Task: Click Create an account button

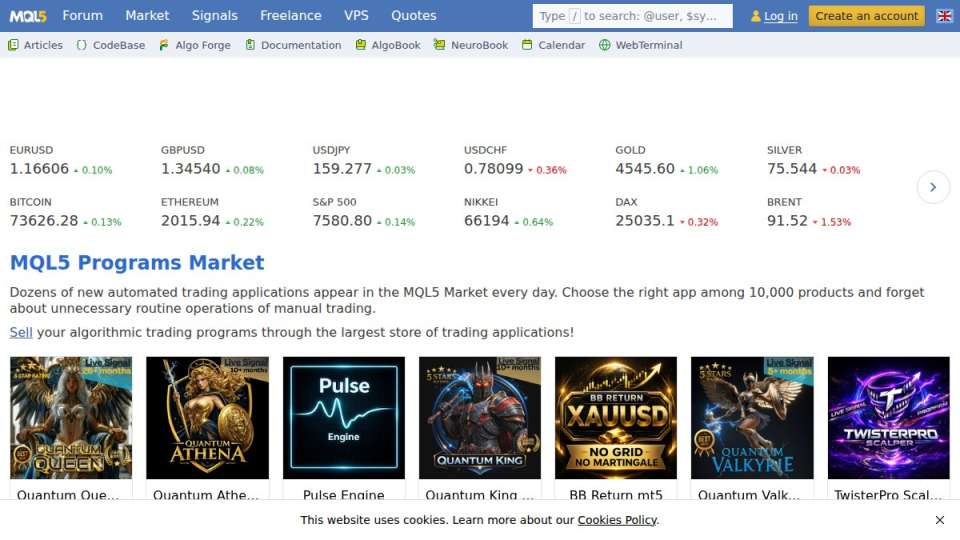Action: point(866,16)
